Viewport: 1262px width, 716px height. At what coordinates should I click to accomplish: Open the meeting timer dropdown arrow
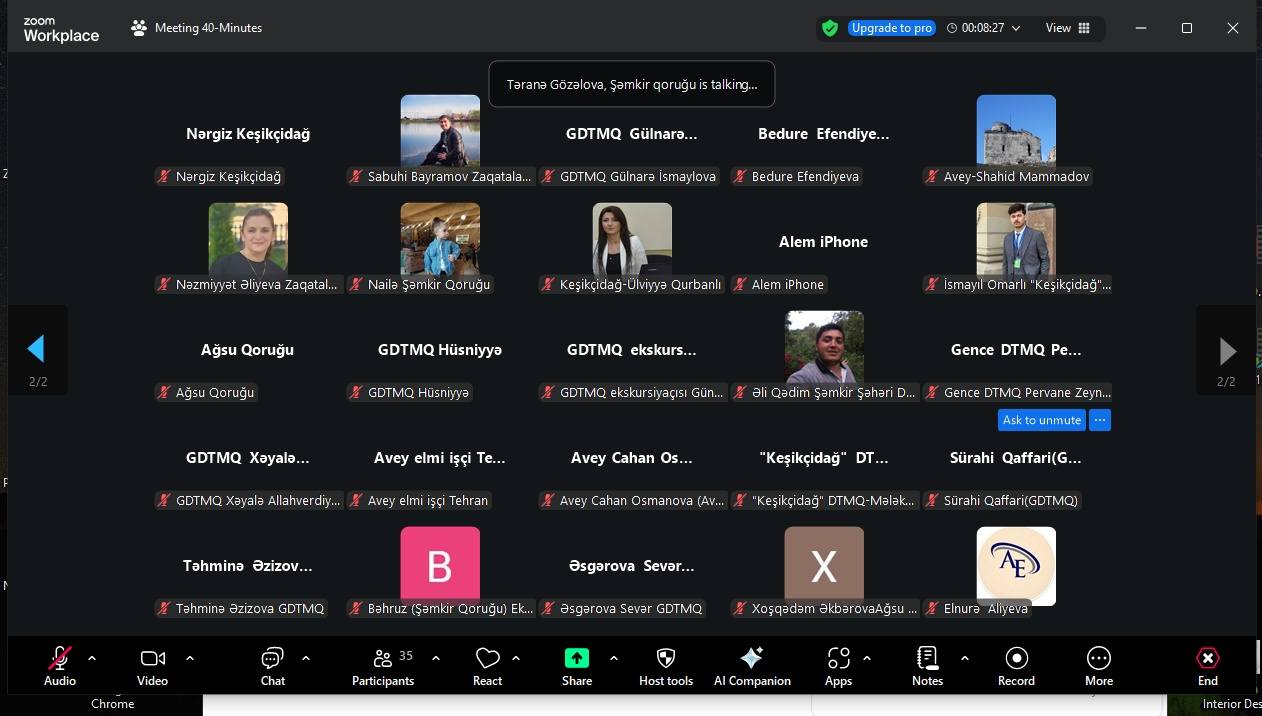[1017, 28]
